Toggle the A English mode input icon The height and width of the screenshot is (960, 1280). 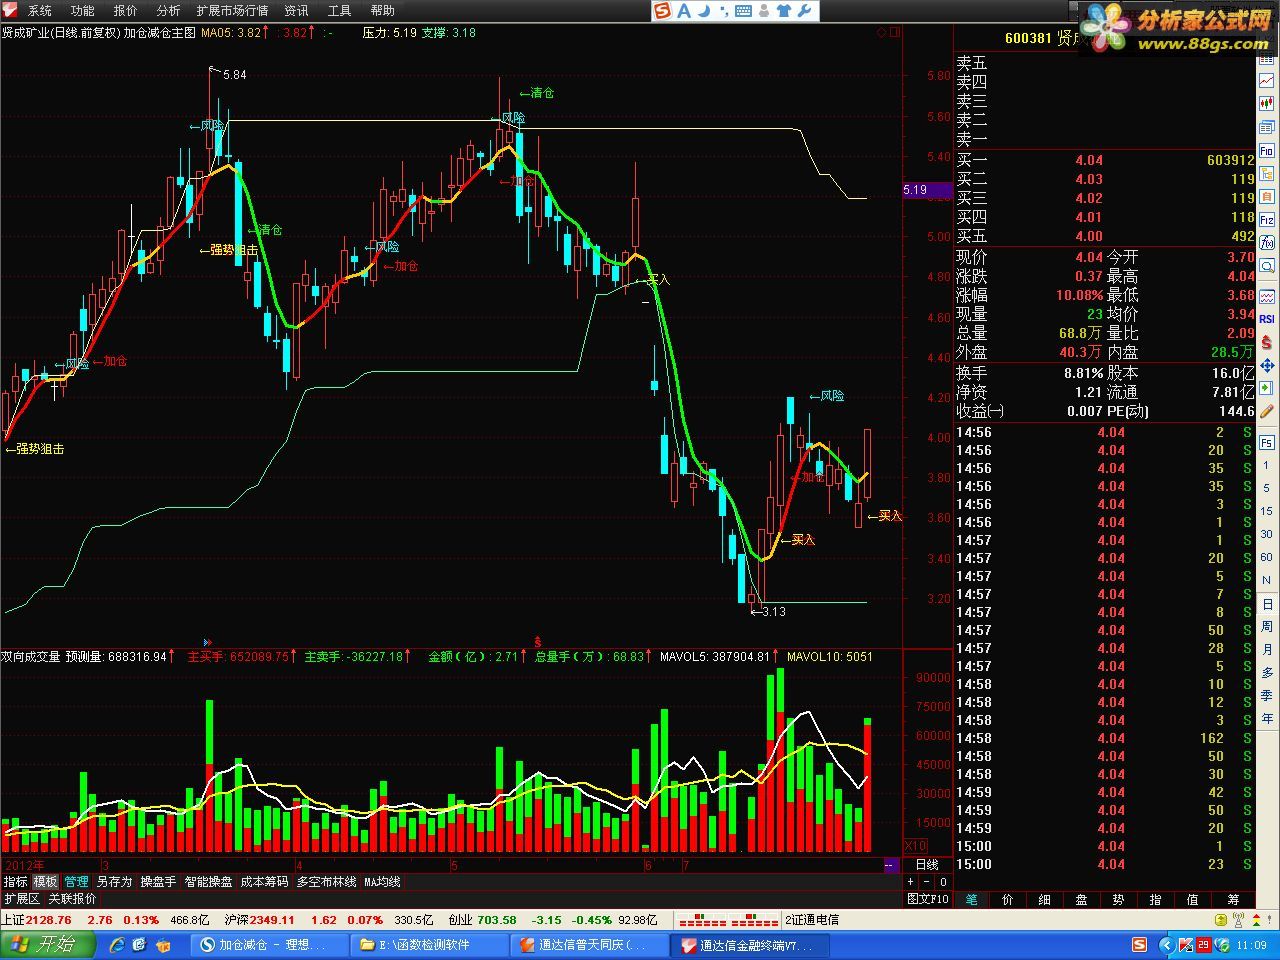684,10
